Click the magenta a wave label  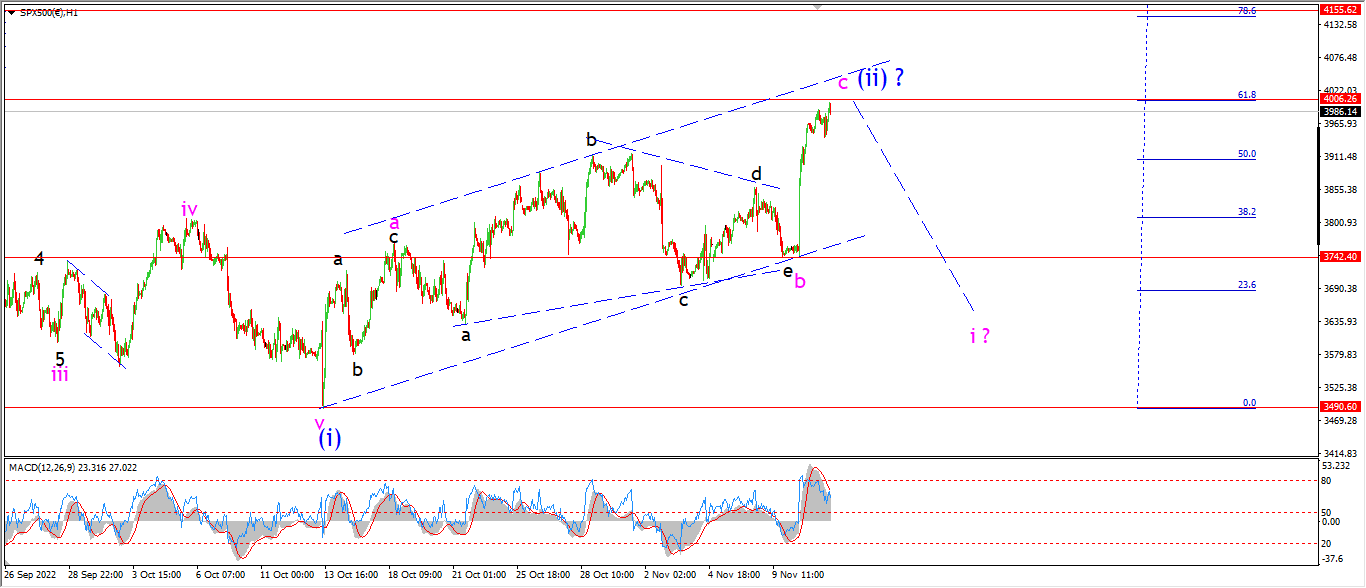click(394, 222)
